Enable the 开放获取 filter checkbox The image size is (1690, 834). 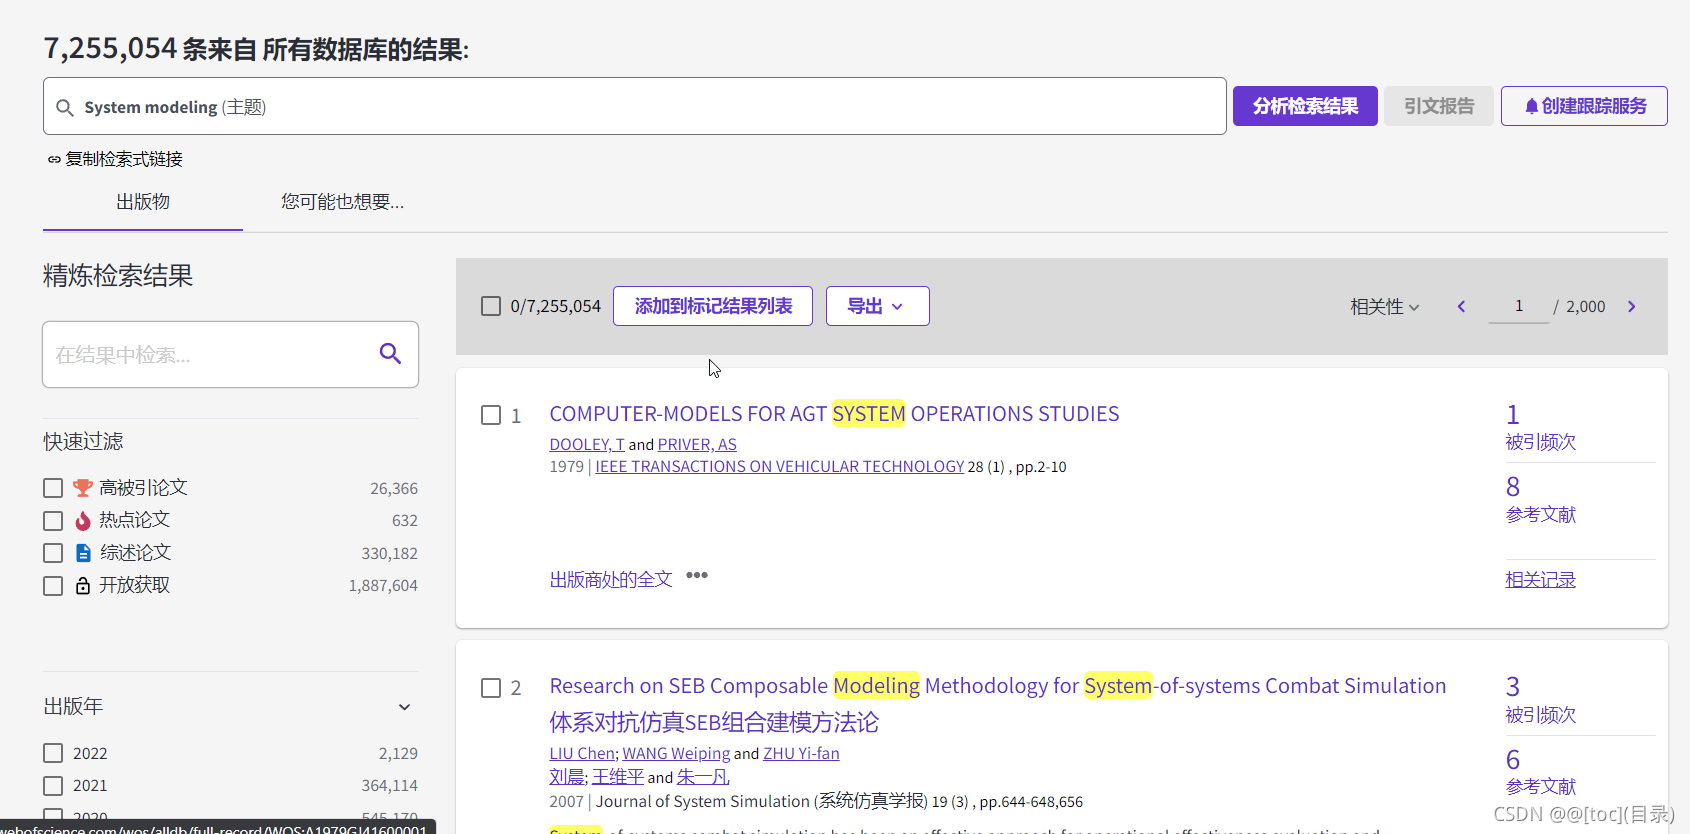coord(53,586)
